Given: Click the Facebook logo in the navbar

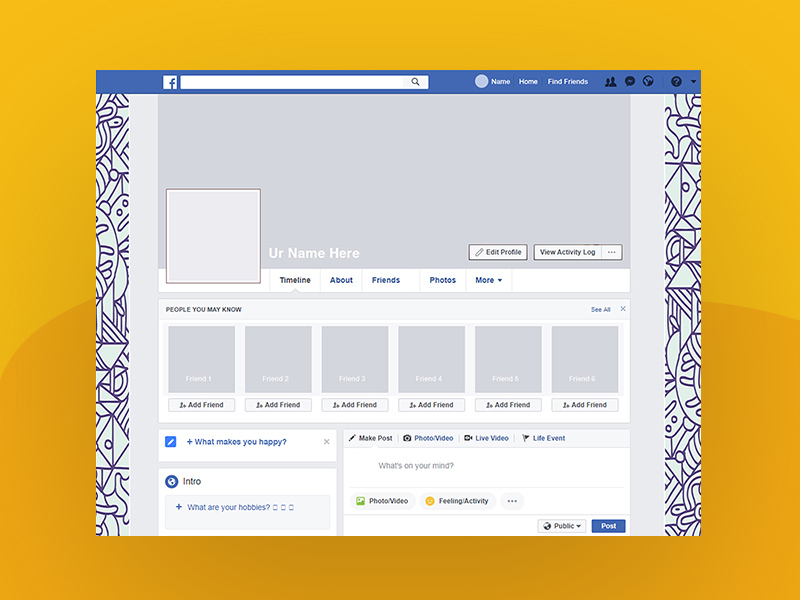Looking at the screenshot, I should coord(170,81).
